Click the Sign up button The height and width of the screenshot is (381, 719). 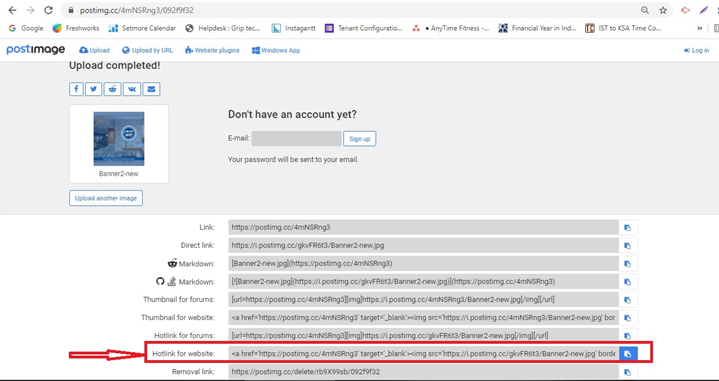tap(360, 139)
